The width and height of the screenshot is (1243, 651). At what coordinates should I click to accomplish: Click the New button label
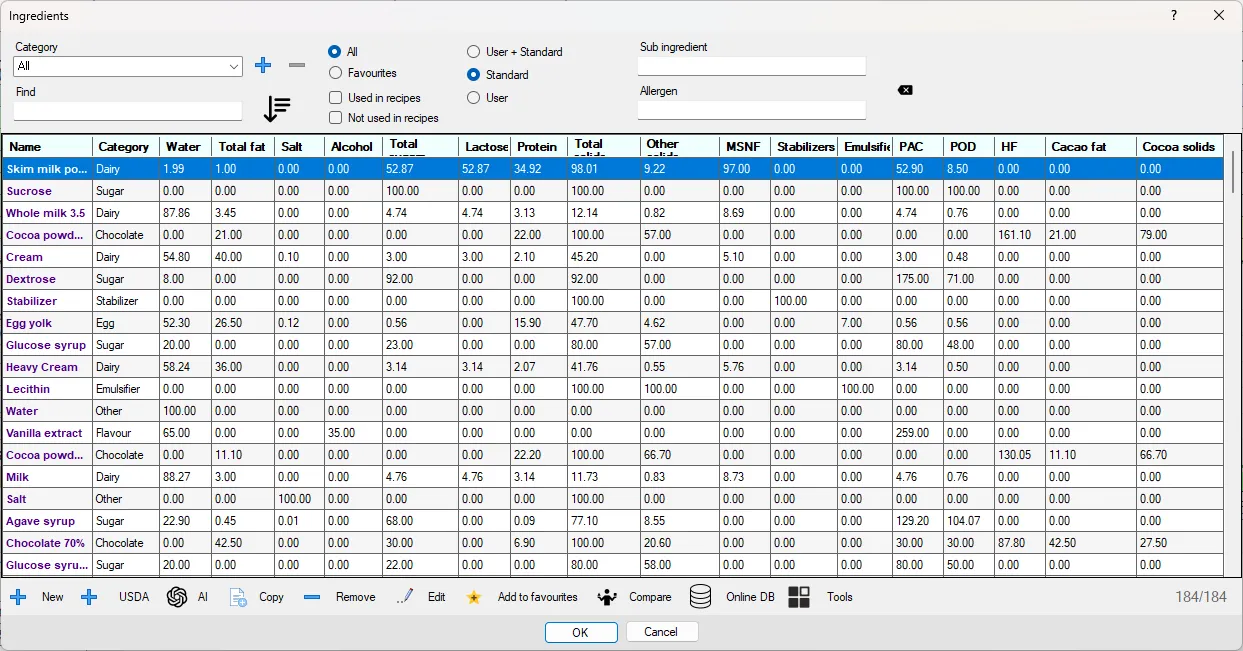52,597
